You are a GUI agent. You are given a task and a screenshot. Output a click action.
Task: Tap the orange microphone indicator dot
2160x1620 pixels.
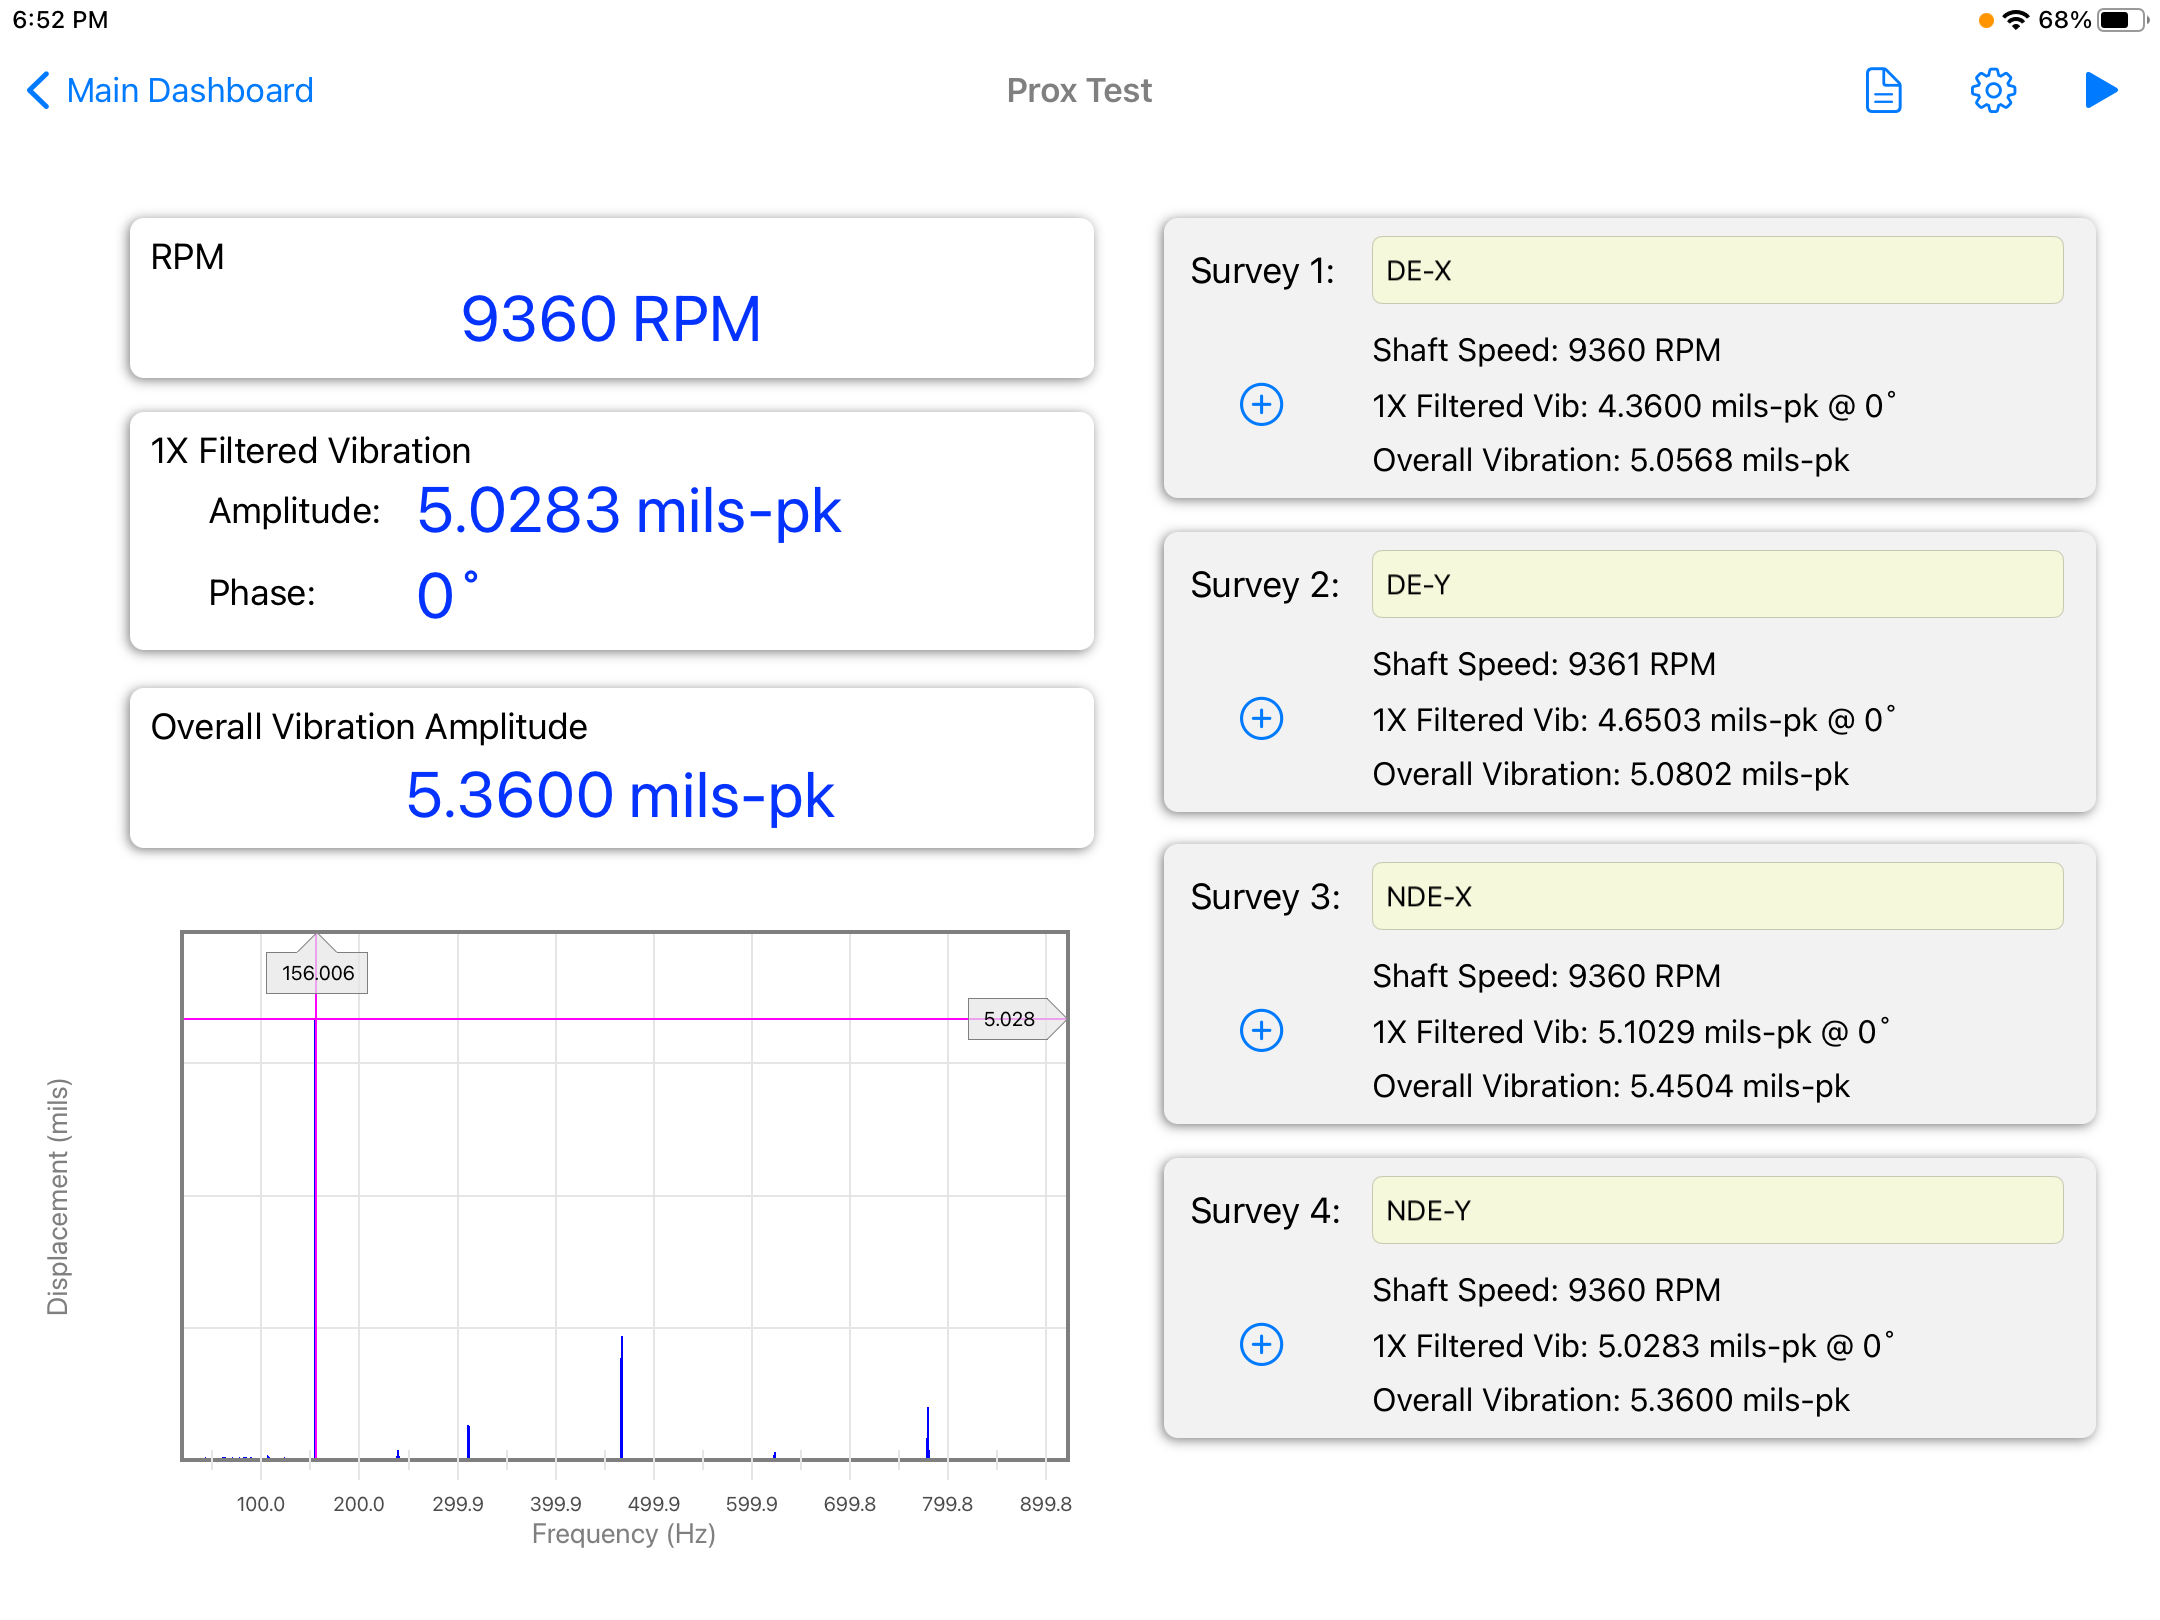[x=1986, y=20]
